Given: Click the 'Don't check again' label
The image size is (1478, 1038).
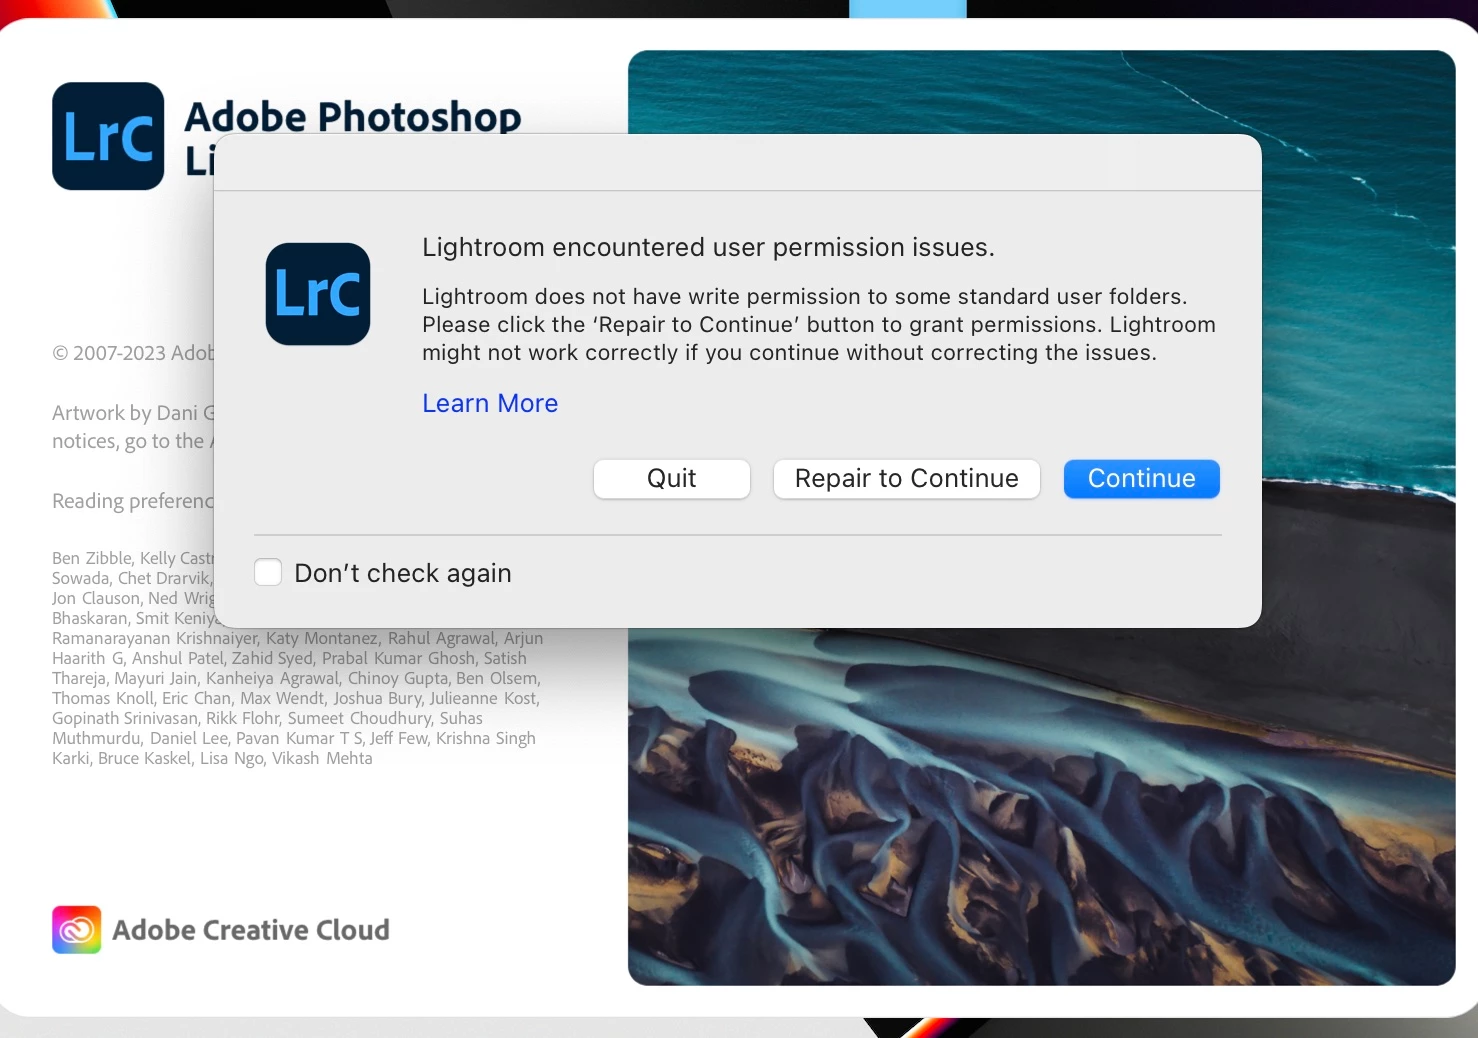Looking at the screenshot, I should click(x=403, y=573).
